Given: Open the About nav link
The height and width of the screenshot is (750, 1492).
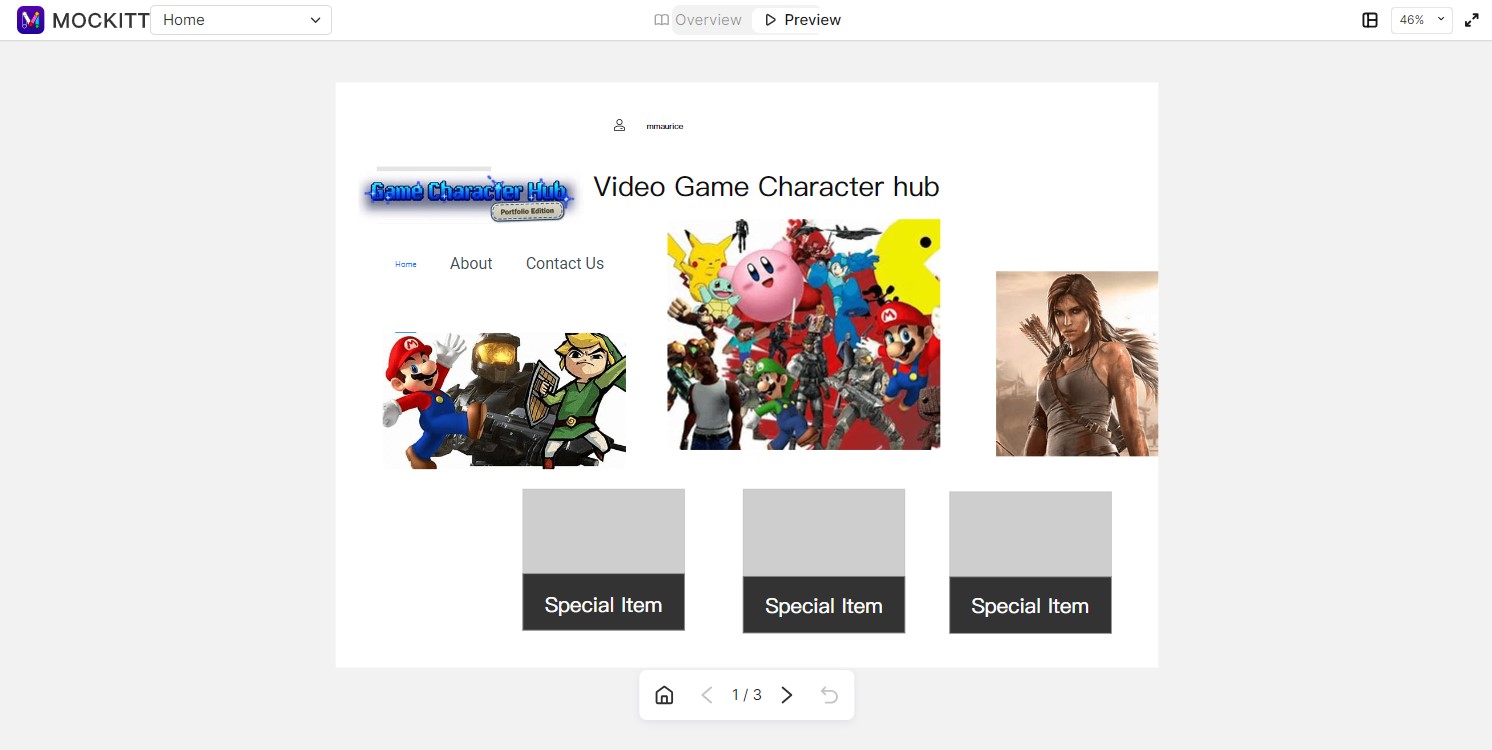Looking at the screenshot, I should [x=471, y=263].
